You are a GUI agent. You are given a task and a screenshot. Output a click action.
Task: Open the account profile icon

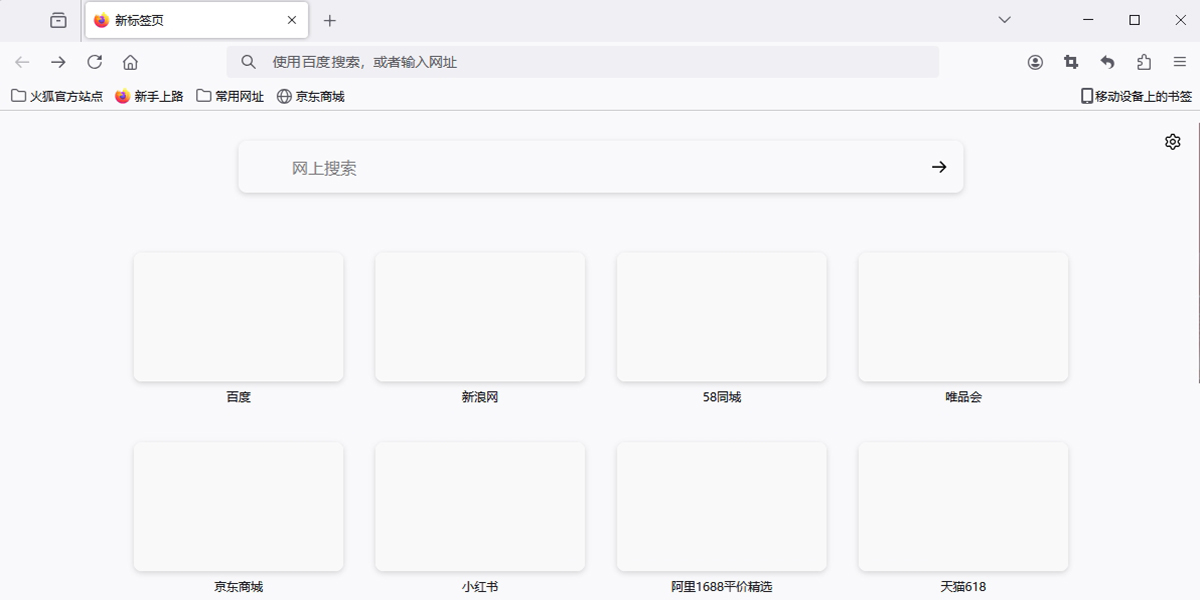click(x=1035, y=62)
